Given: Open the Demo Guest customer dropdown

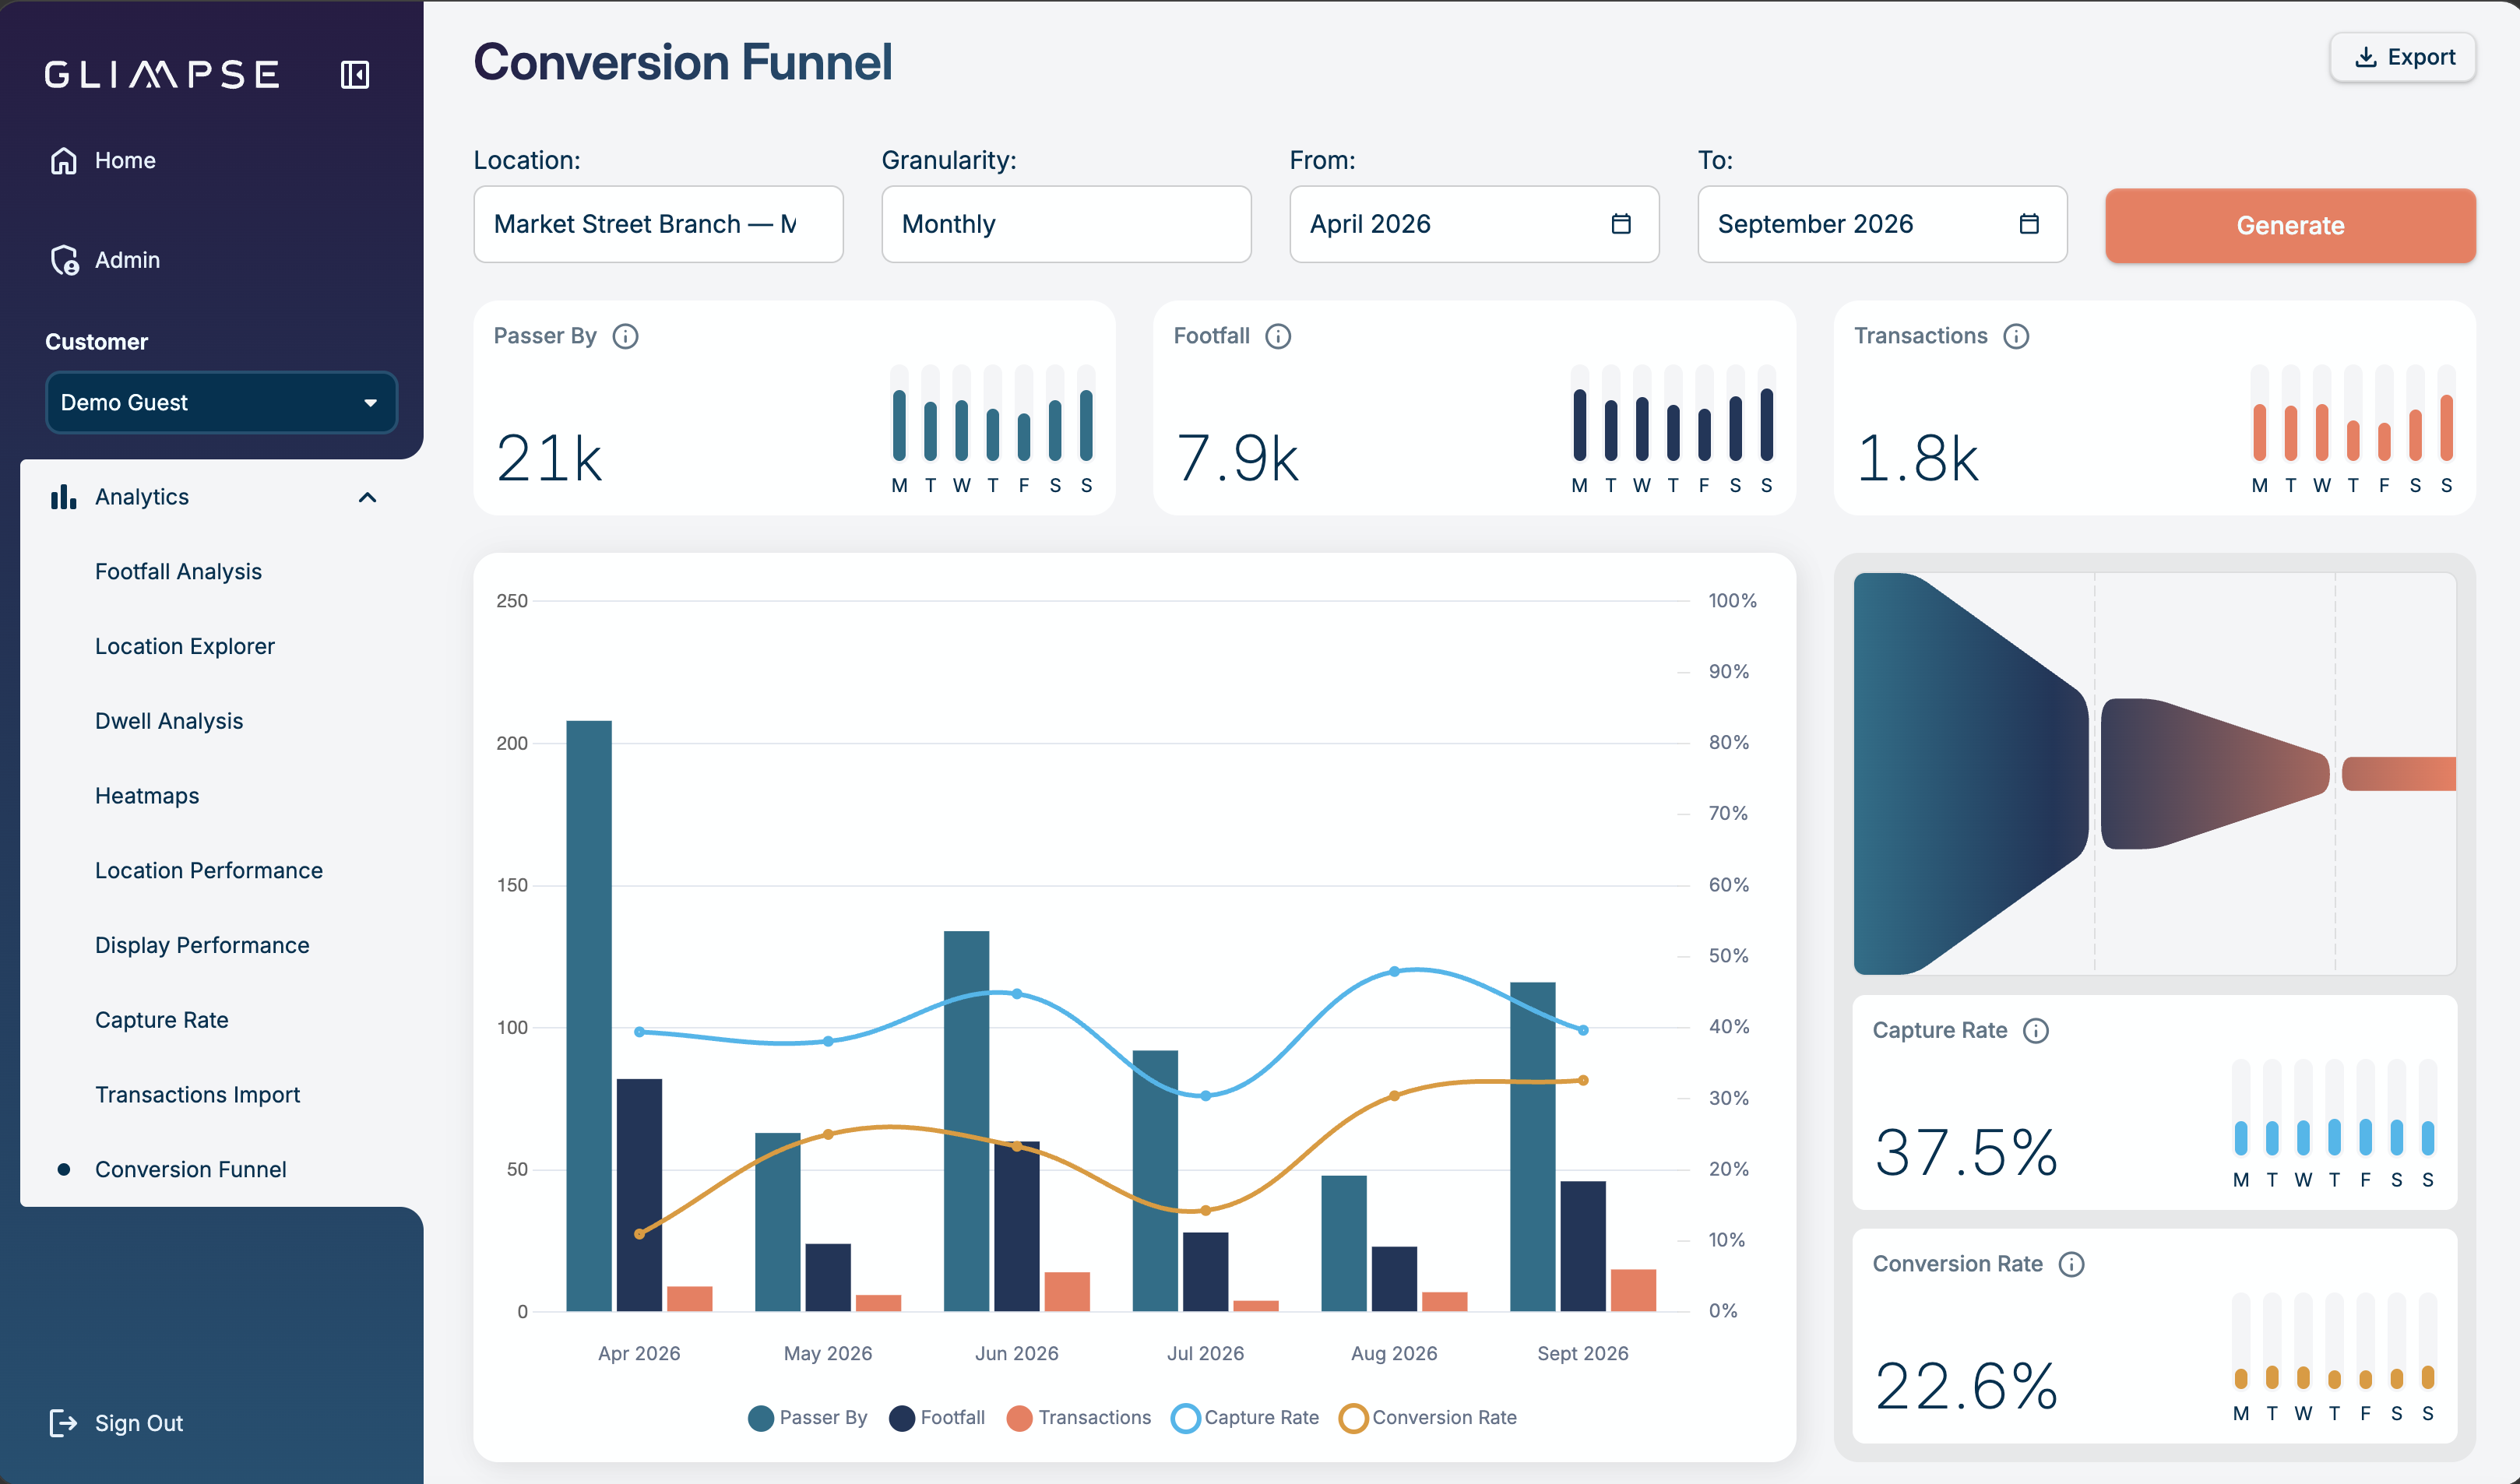Looking at the screenshot, I should [221, 403].
